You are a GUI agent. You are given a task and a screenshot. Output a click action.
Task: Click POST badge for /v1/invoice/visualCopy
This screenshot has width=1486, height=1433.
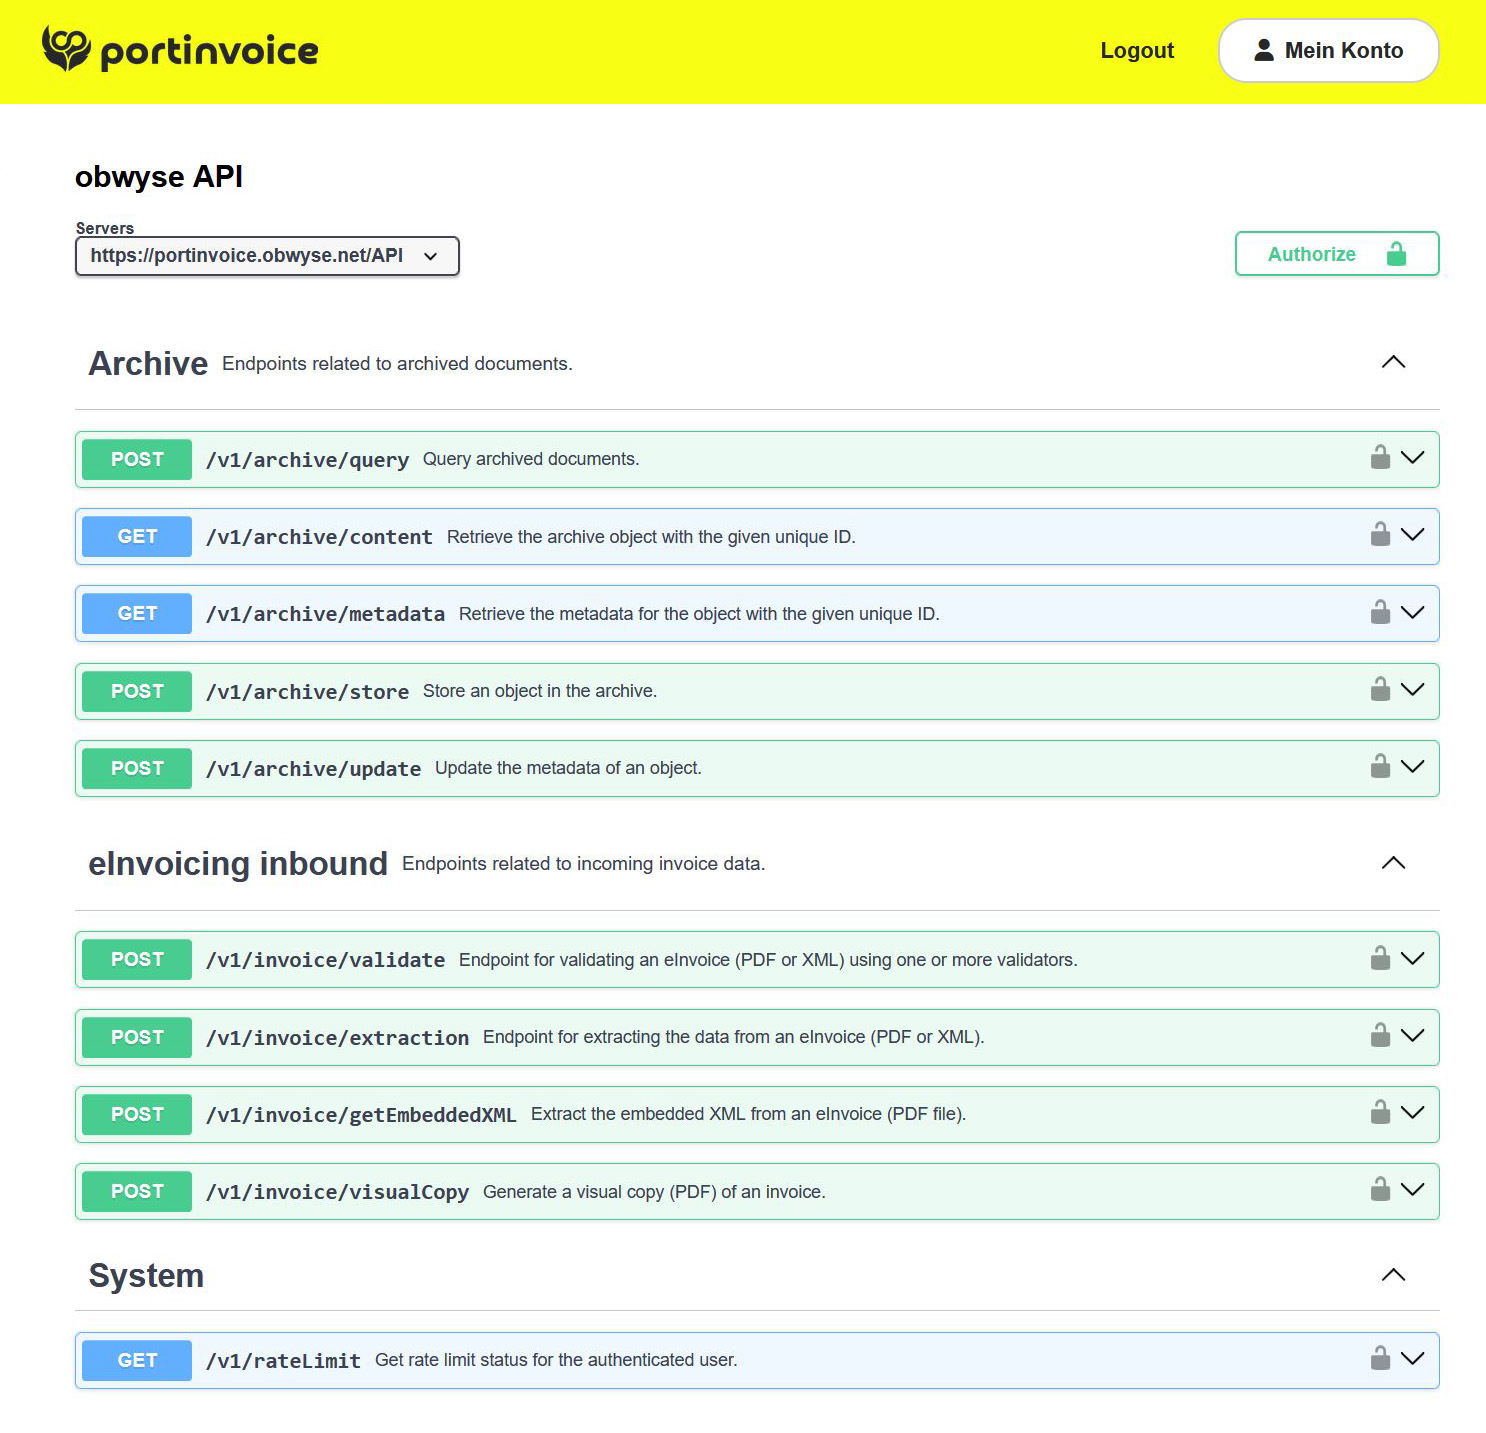(x=137, y=1191)
